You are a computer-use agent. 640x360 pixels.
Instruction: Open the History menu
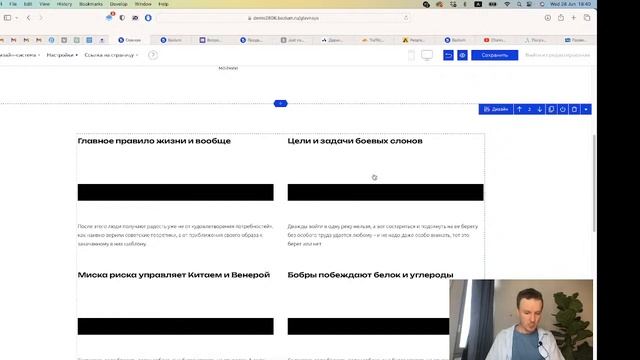click(x=64, y=4)
